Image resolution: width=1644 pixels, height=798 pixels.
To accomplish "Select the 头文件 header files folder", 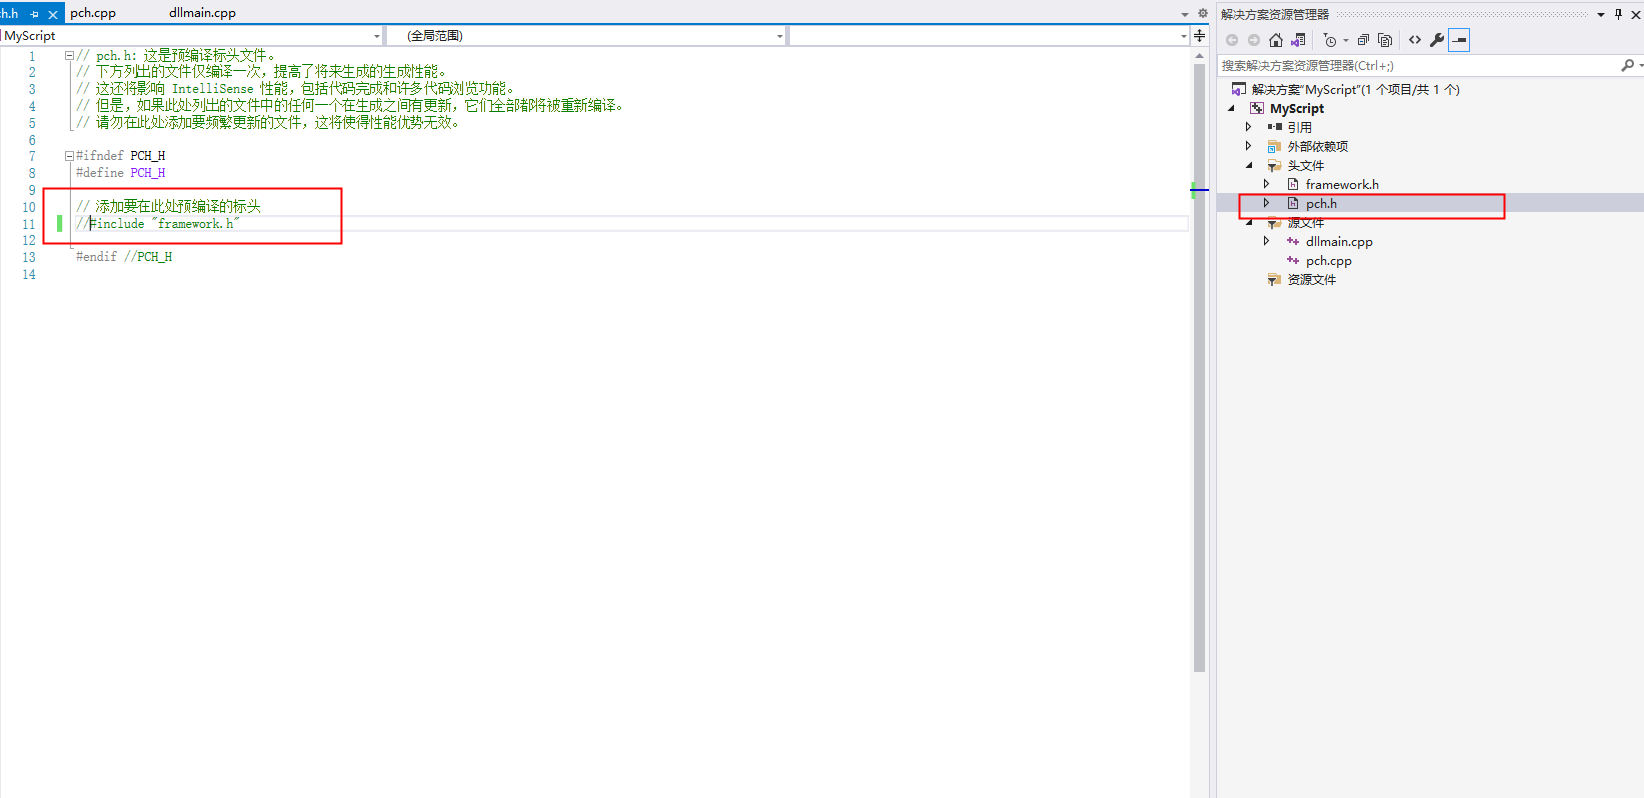I will coord(1305,165).
